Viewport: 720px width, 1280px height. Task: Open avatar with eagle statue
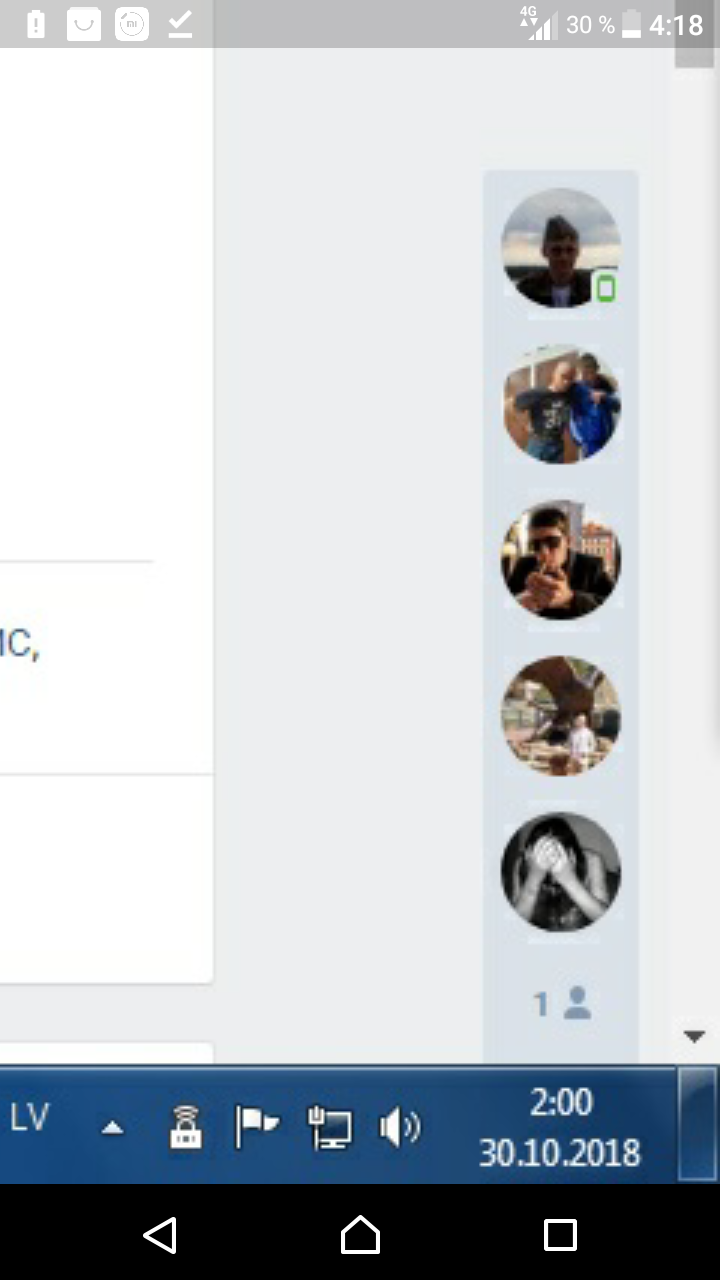click(561, 716)
